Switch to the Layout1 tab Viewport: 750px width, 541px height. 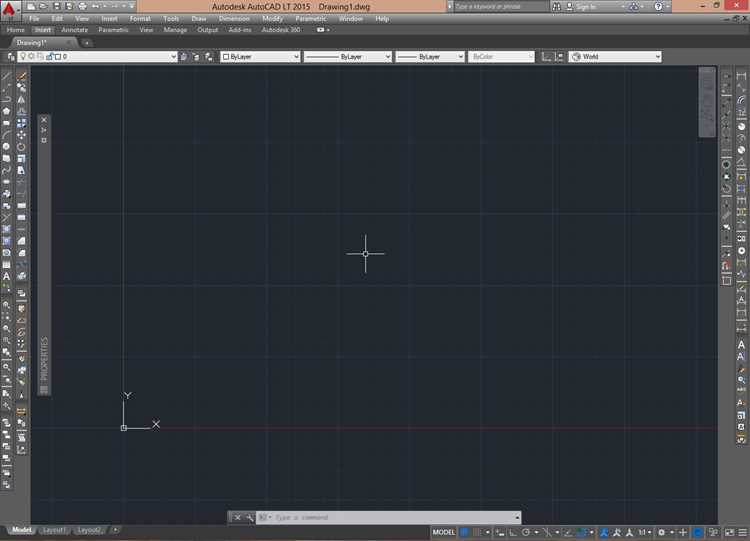pos(54,530)
